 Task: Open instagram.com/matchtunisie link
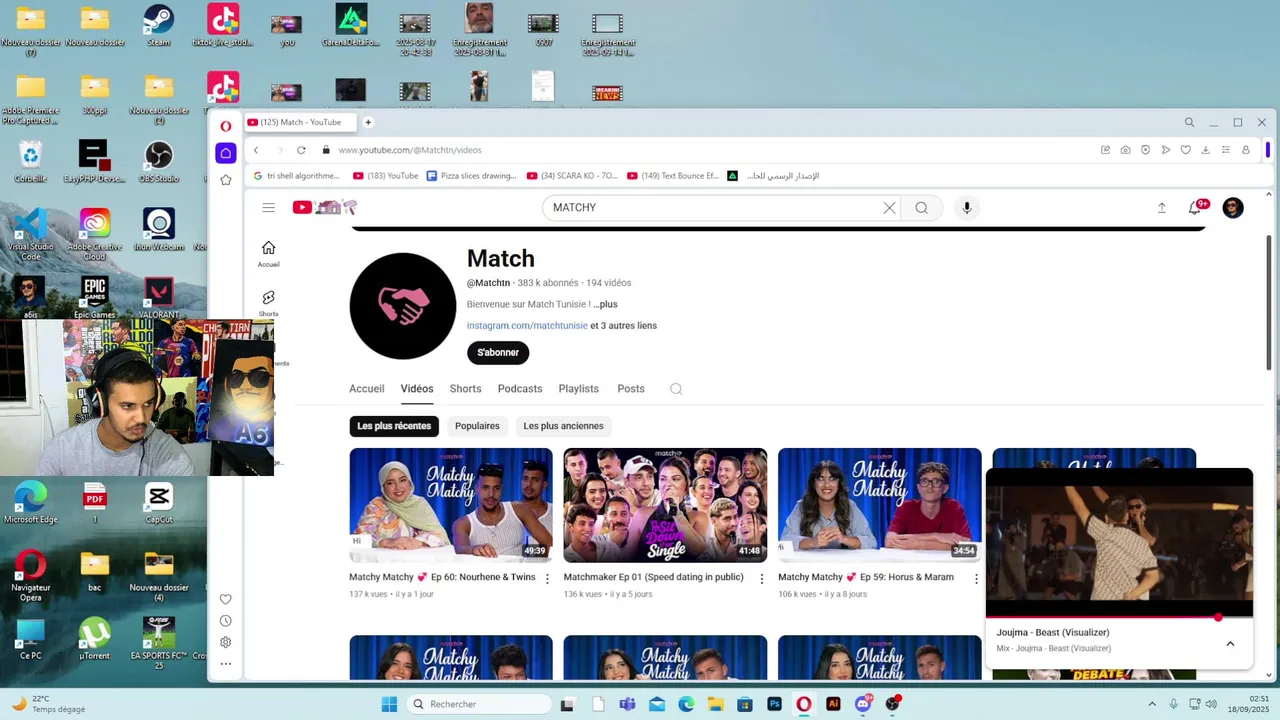point(527,325)
